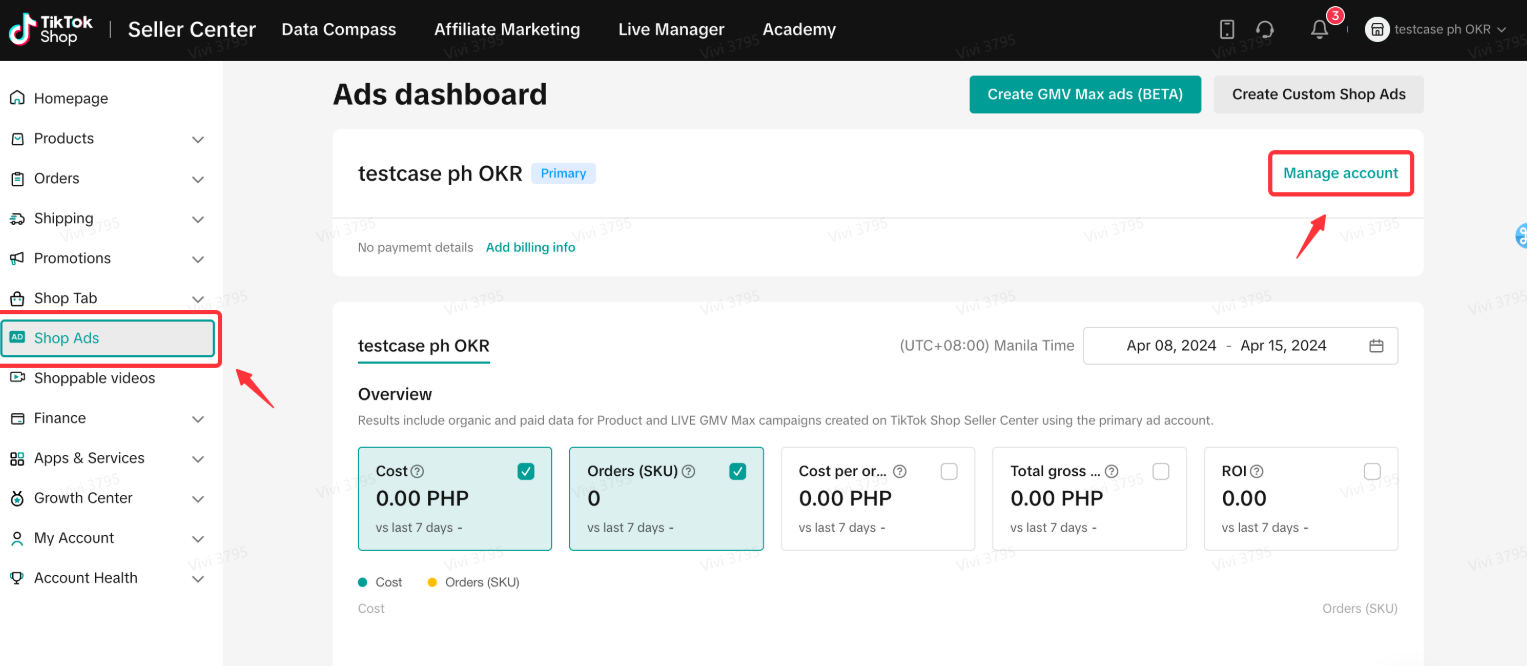Uncheck the Cost metric checkbox
The width and height of the screenshot is (1527, 666).
[x=526, y=471]
